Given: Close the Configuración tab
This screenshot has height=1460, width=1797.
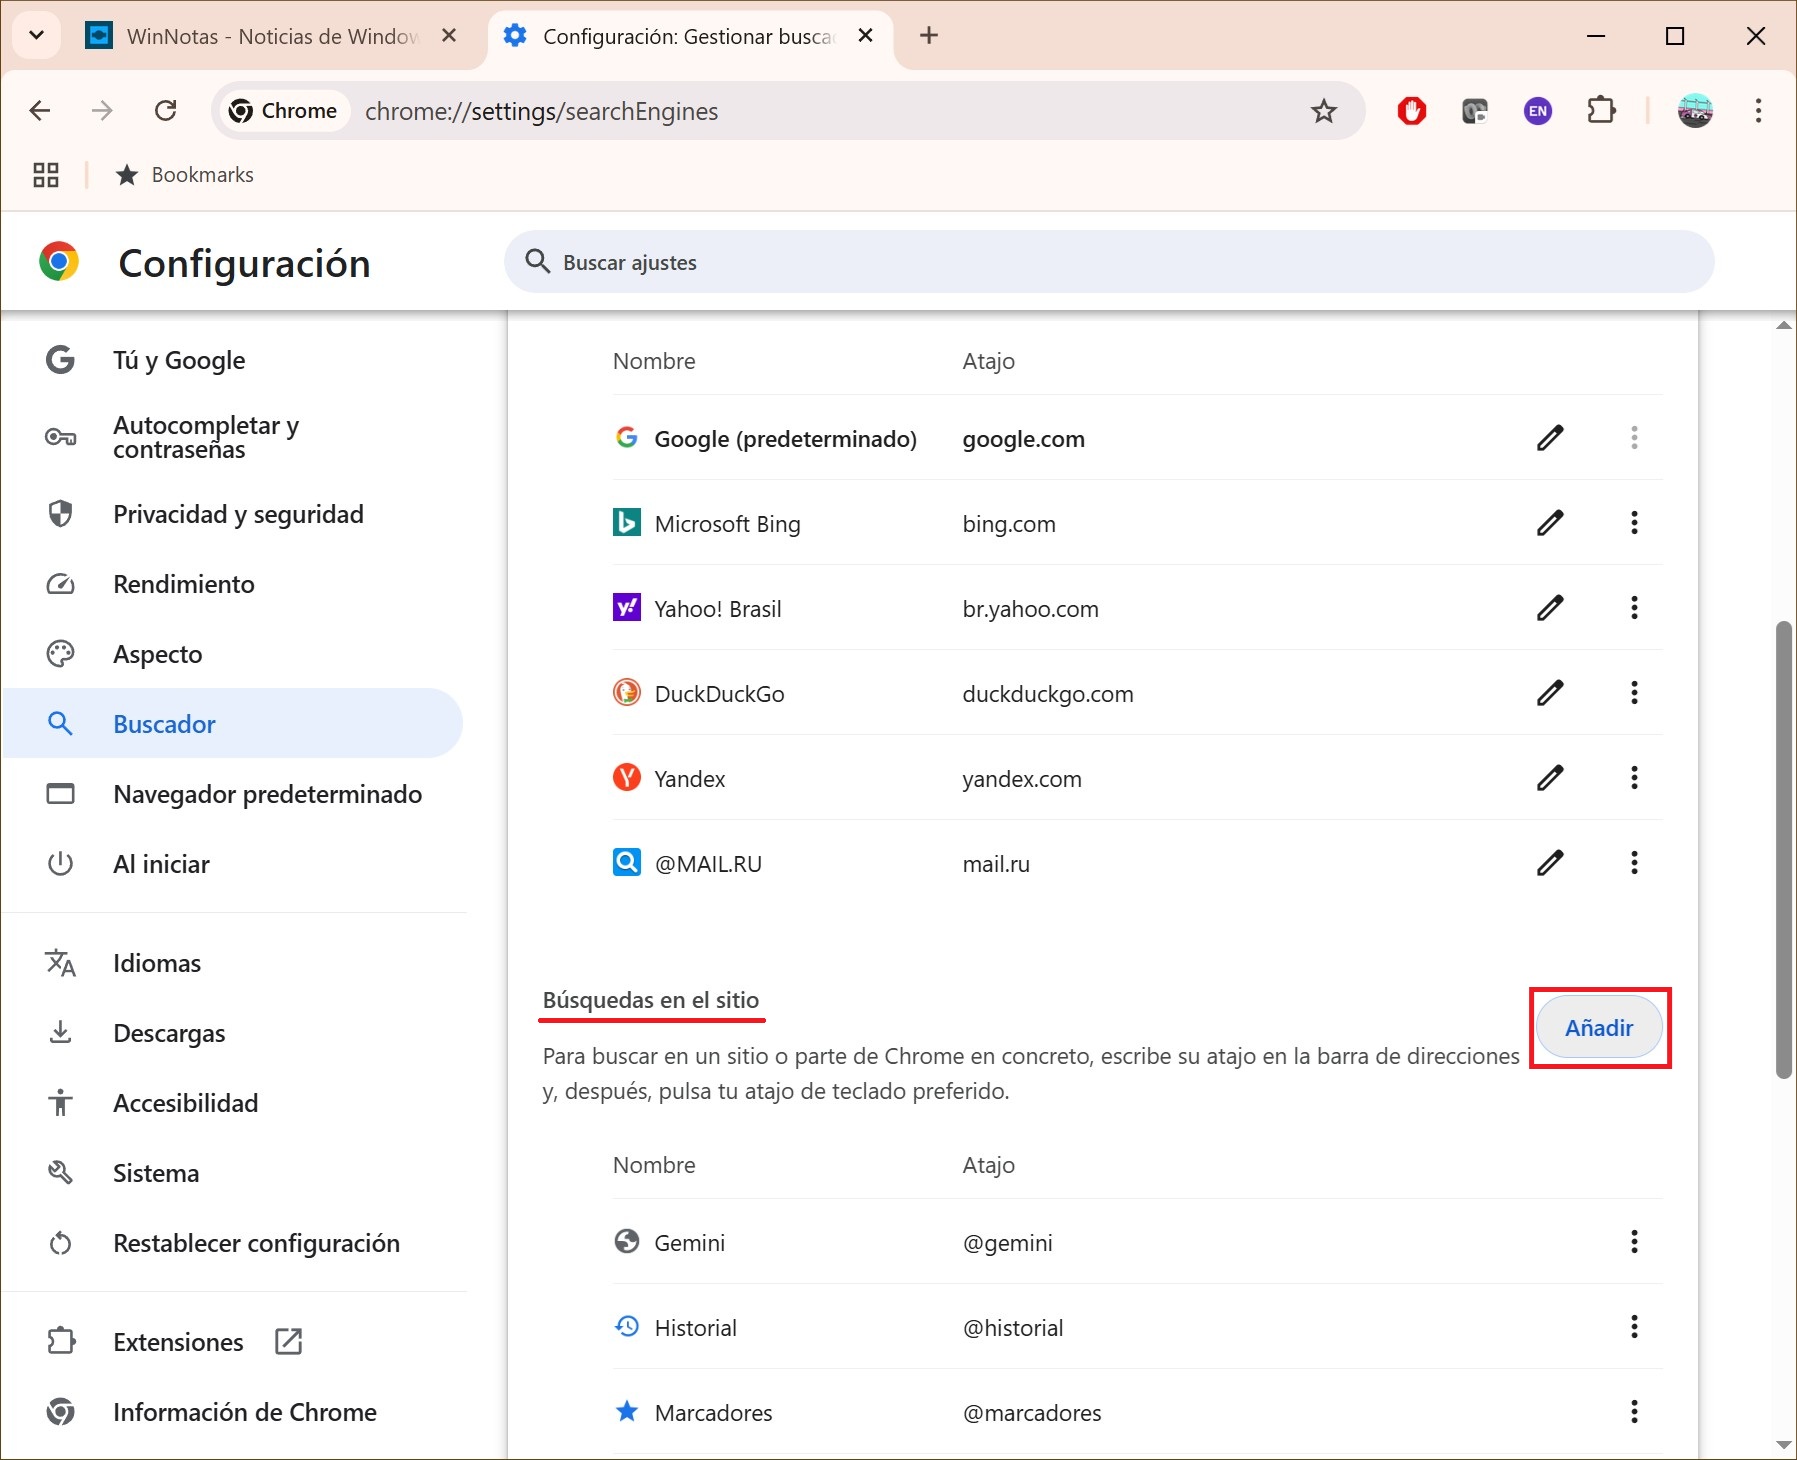Looking at the screenshot, I should click(x=866, y=36).
